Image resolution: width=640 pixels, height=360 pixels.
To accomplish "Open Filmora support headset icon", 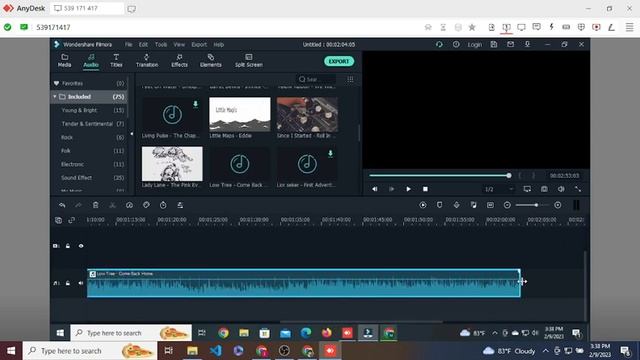I will click(x=439, y=44).
